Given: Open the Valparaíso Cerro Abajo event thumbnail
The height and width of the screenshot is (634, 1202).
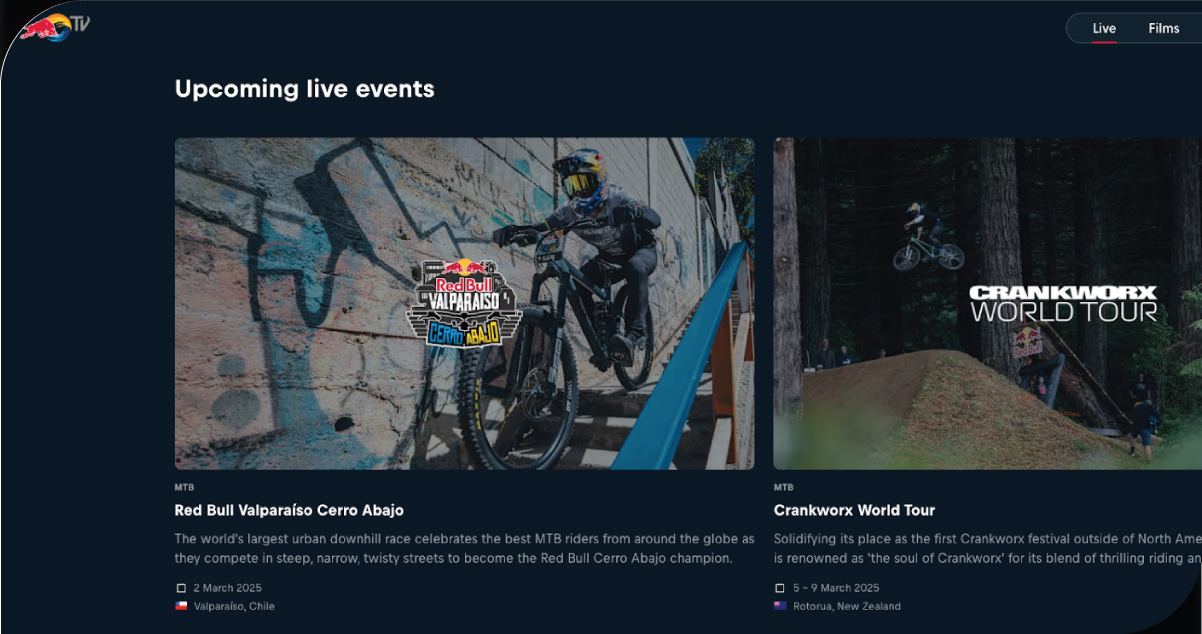Looking at the screenshot, I should (x=464, y=304).
